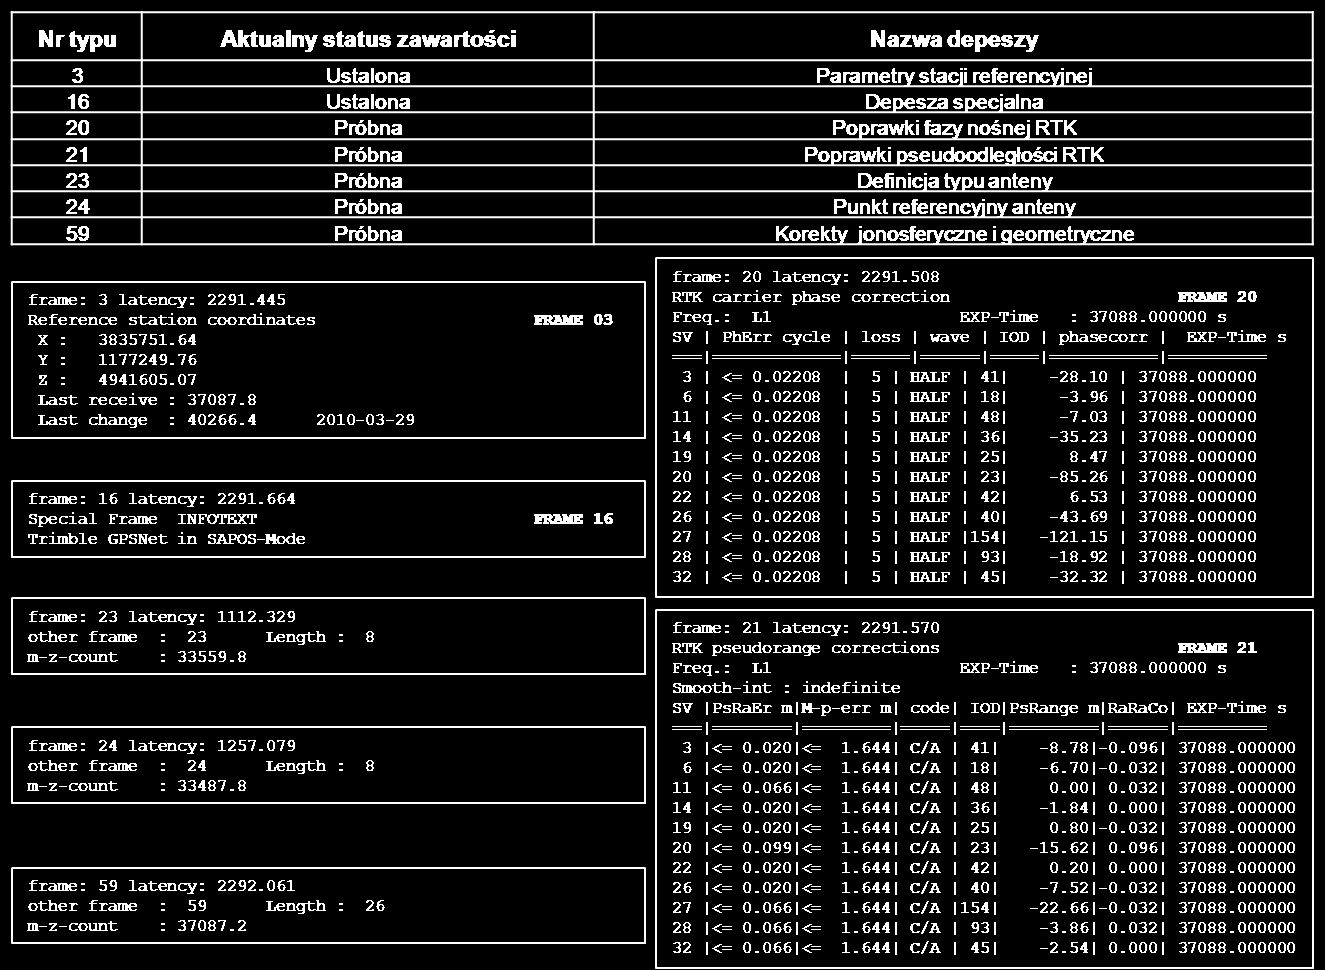The height and width of the screenshot is (970, 1325).
Task: Click 'Reference station coordinates' text
Action: [x=171, y=320]
